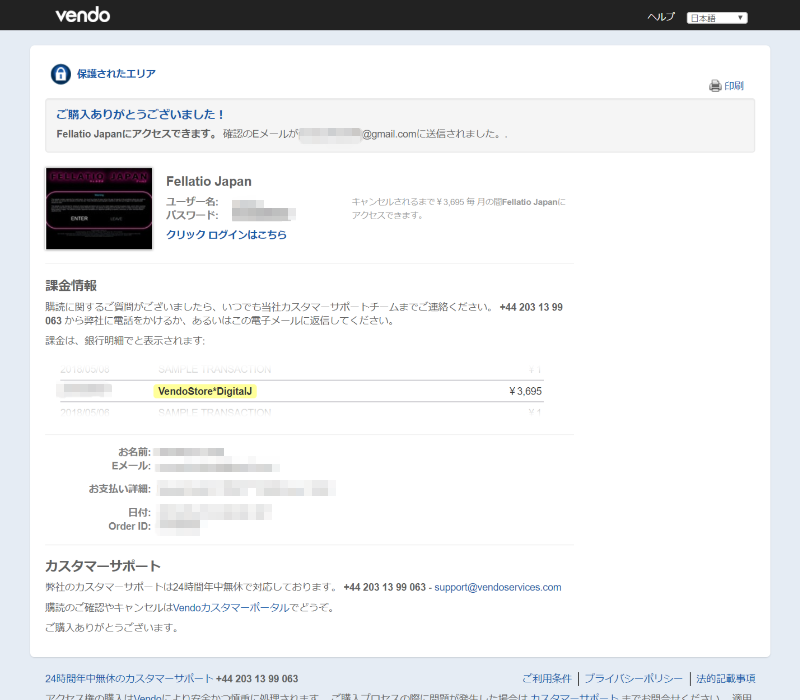The image size is (800, 700).
Task: Open the Vendoカスタマーポータル link
Action: point(231,608)
